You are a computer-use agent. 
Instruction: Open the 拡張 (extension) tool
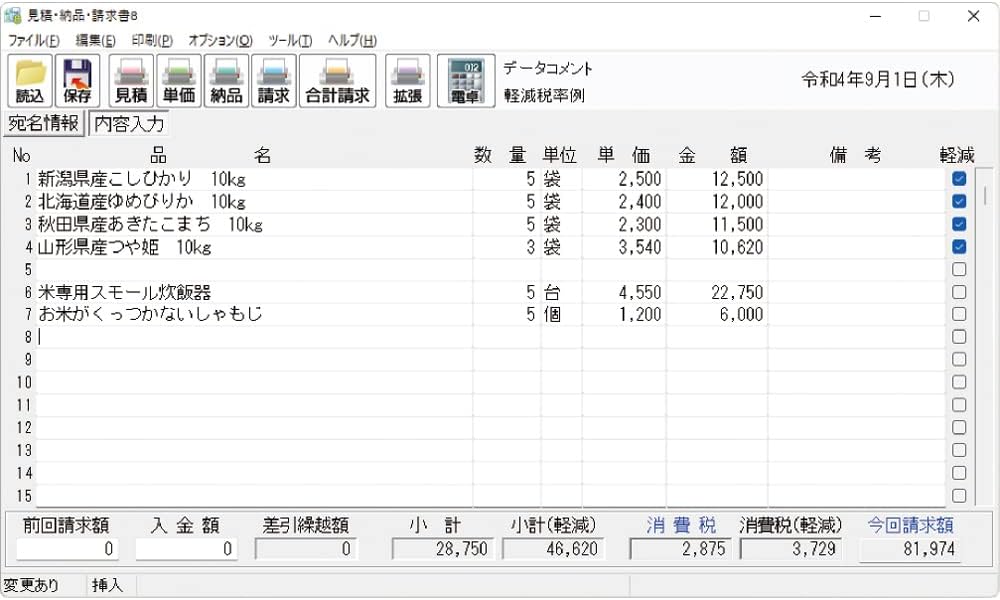[x=407, y=79]
